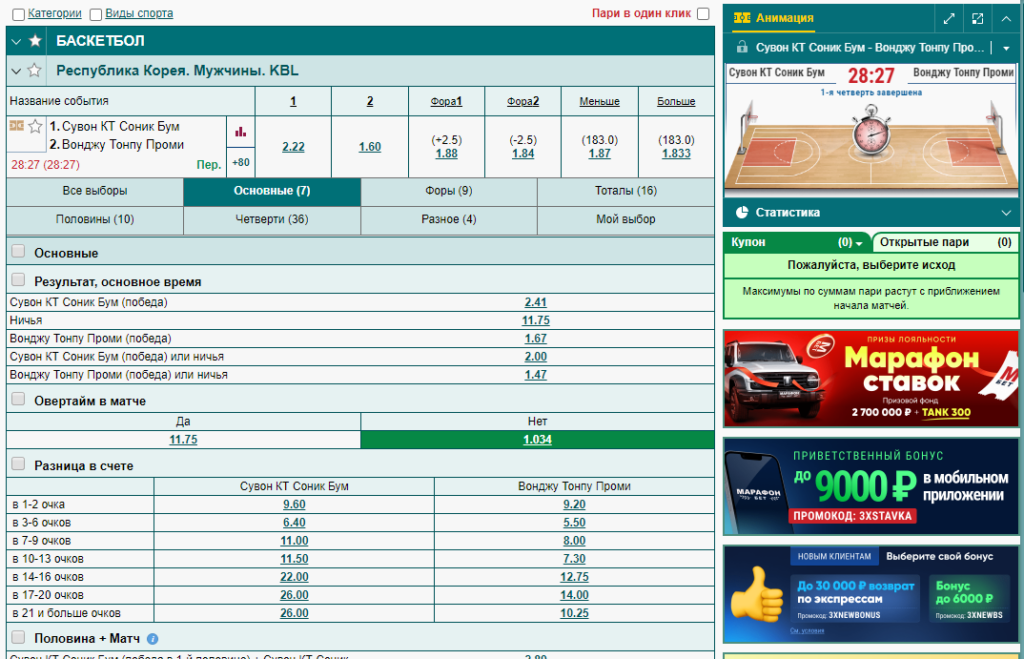The image size is (1024, 659).
Task: Collapse the Анимация panel with the up chevron
Action: click(x=1006, y=18)
